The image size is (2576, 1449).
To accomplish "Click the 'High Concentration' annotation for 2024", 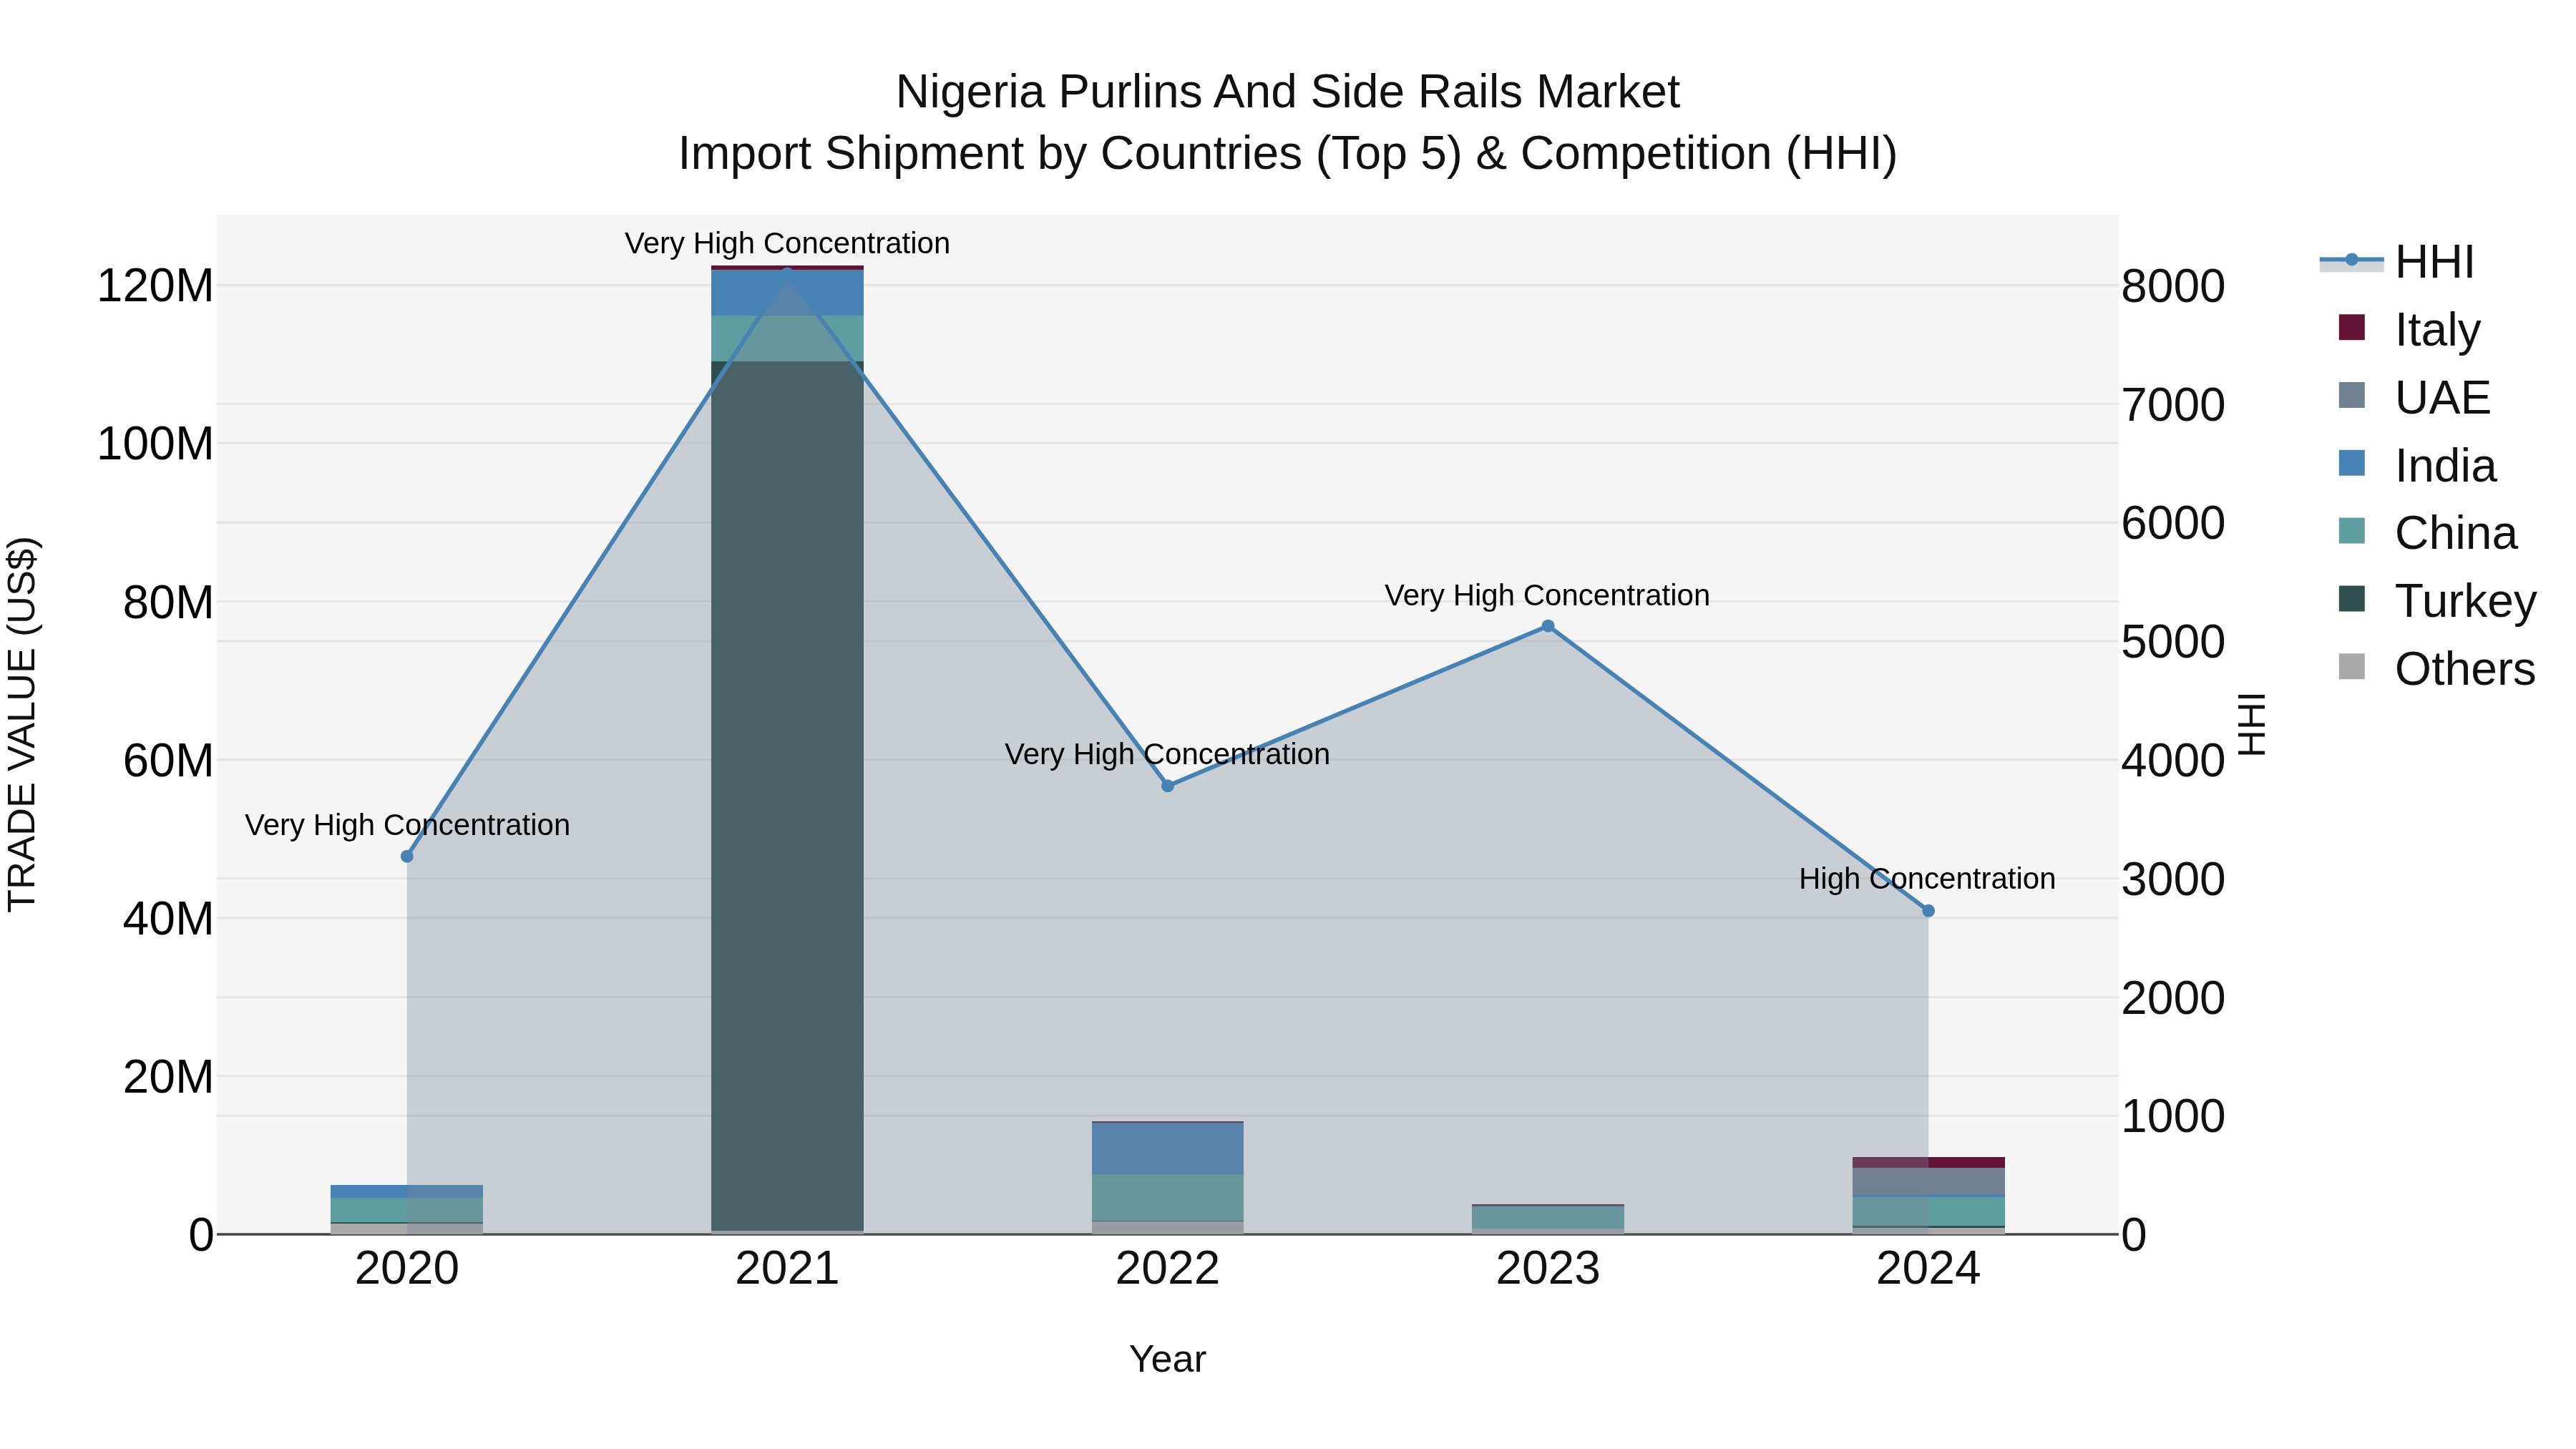I will click(x=1927, y=879).
